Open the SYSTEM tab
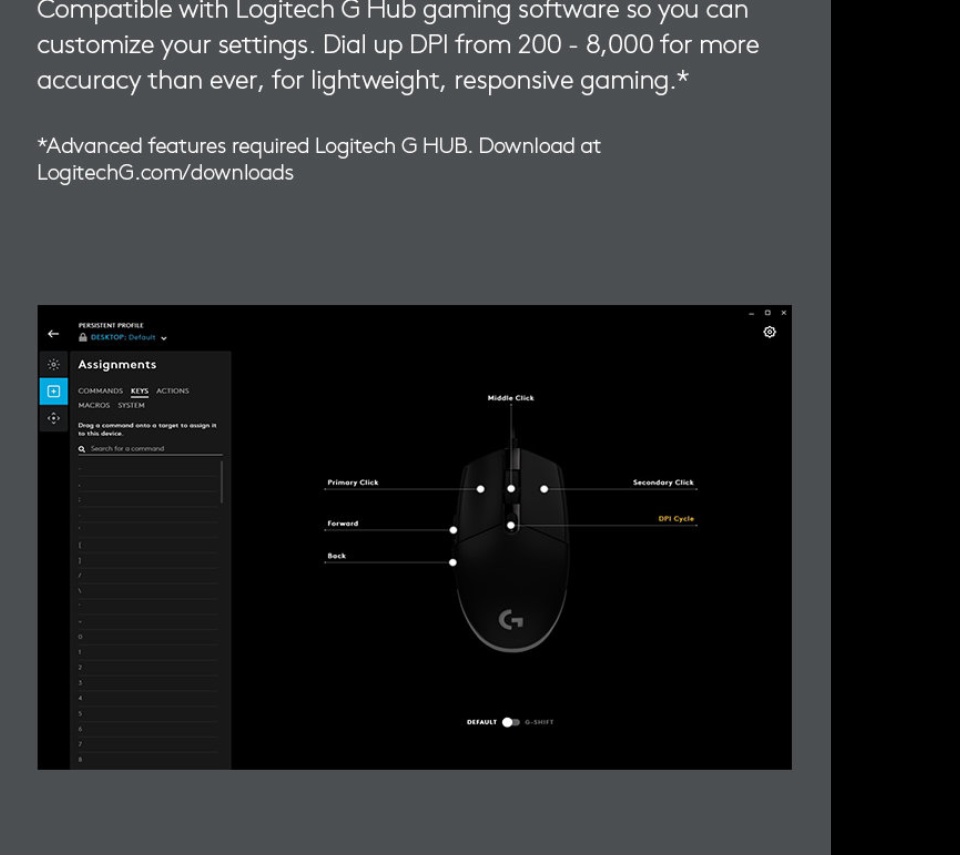Viewport: 960px width, 855px height. click(x=131, y=405)
